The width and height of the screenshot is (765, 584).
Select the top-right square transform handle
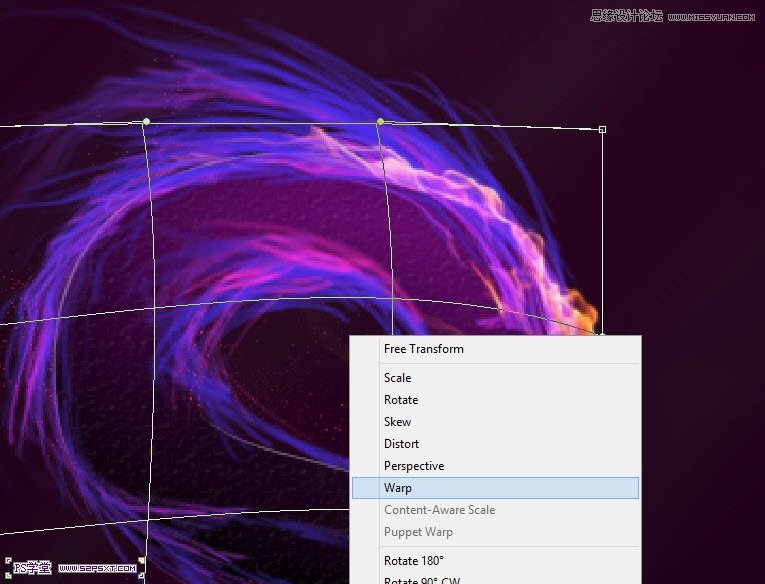(602, 129)
